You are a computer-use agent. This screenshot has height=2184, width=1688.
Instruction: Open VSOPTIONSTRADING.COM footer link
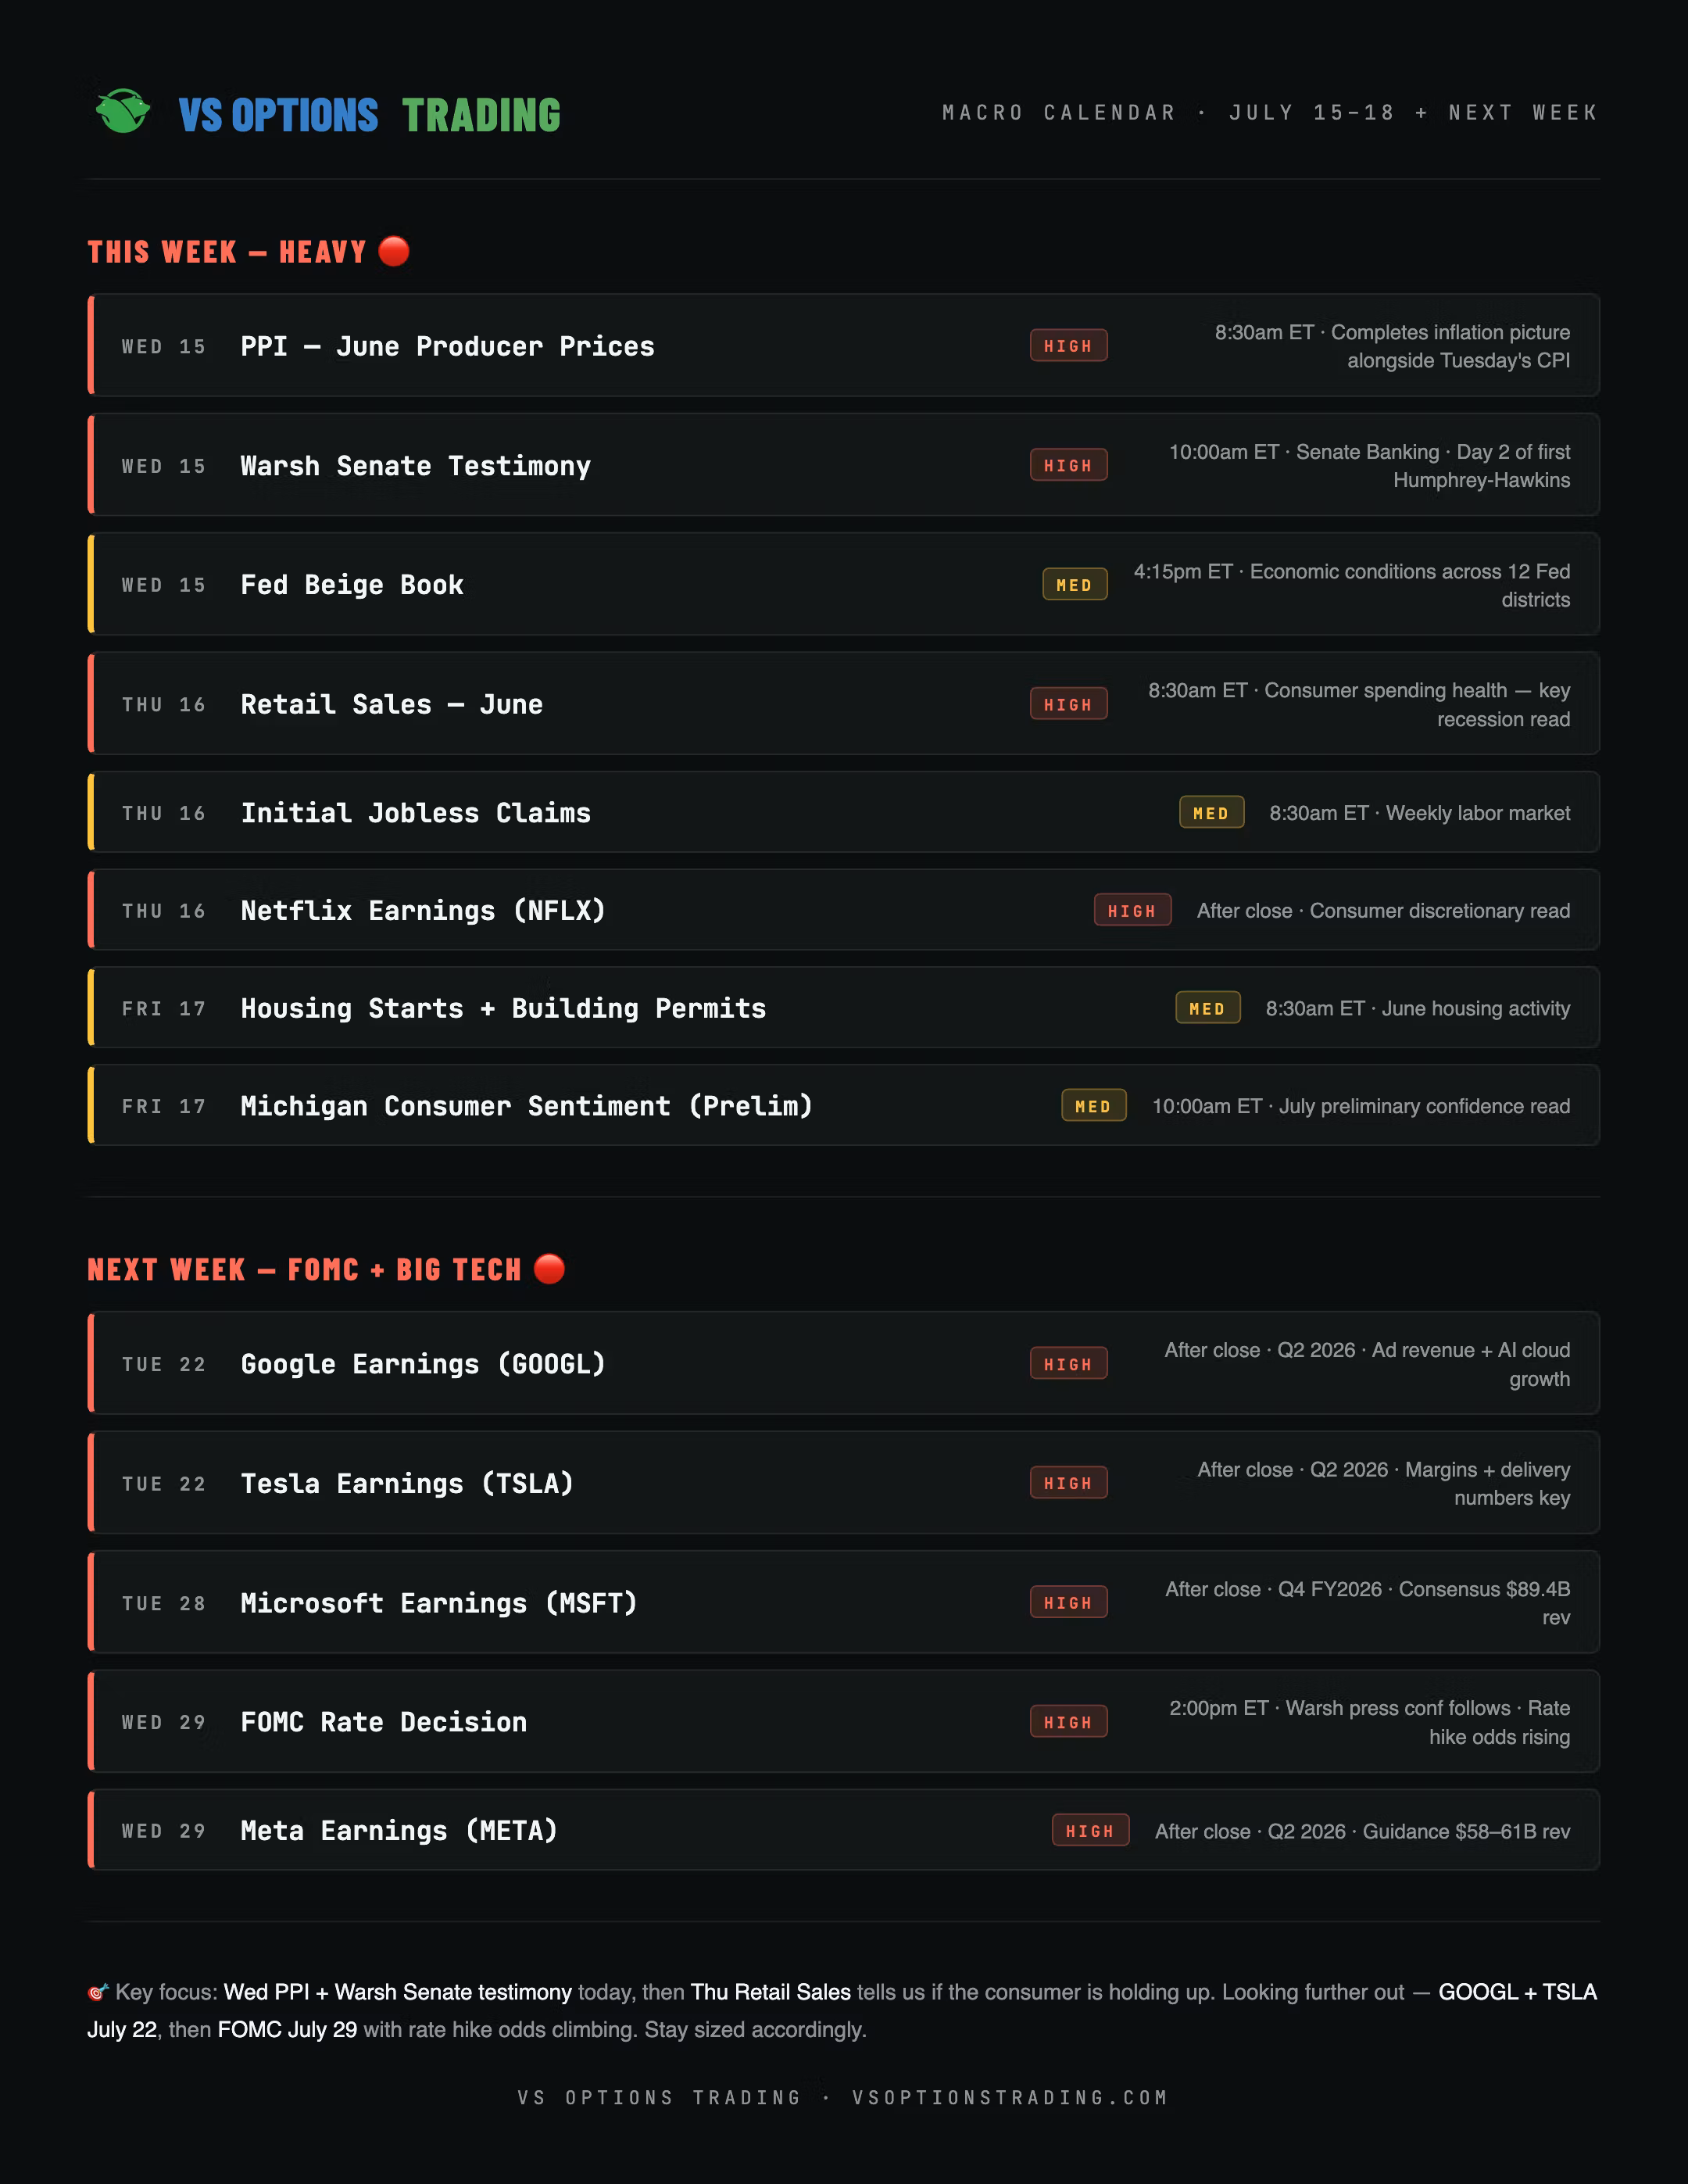[1010, 2097]
